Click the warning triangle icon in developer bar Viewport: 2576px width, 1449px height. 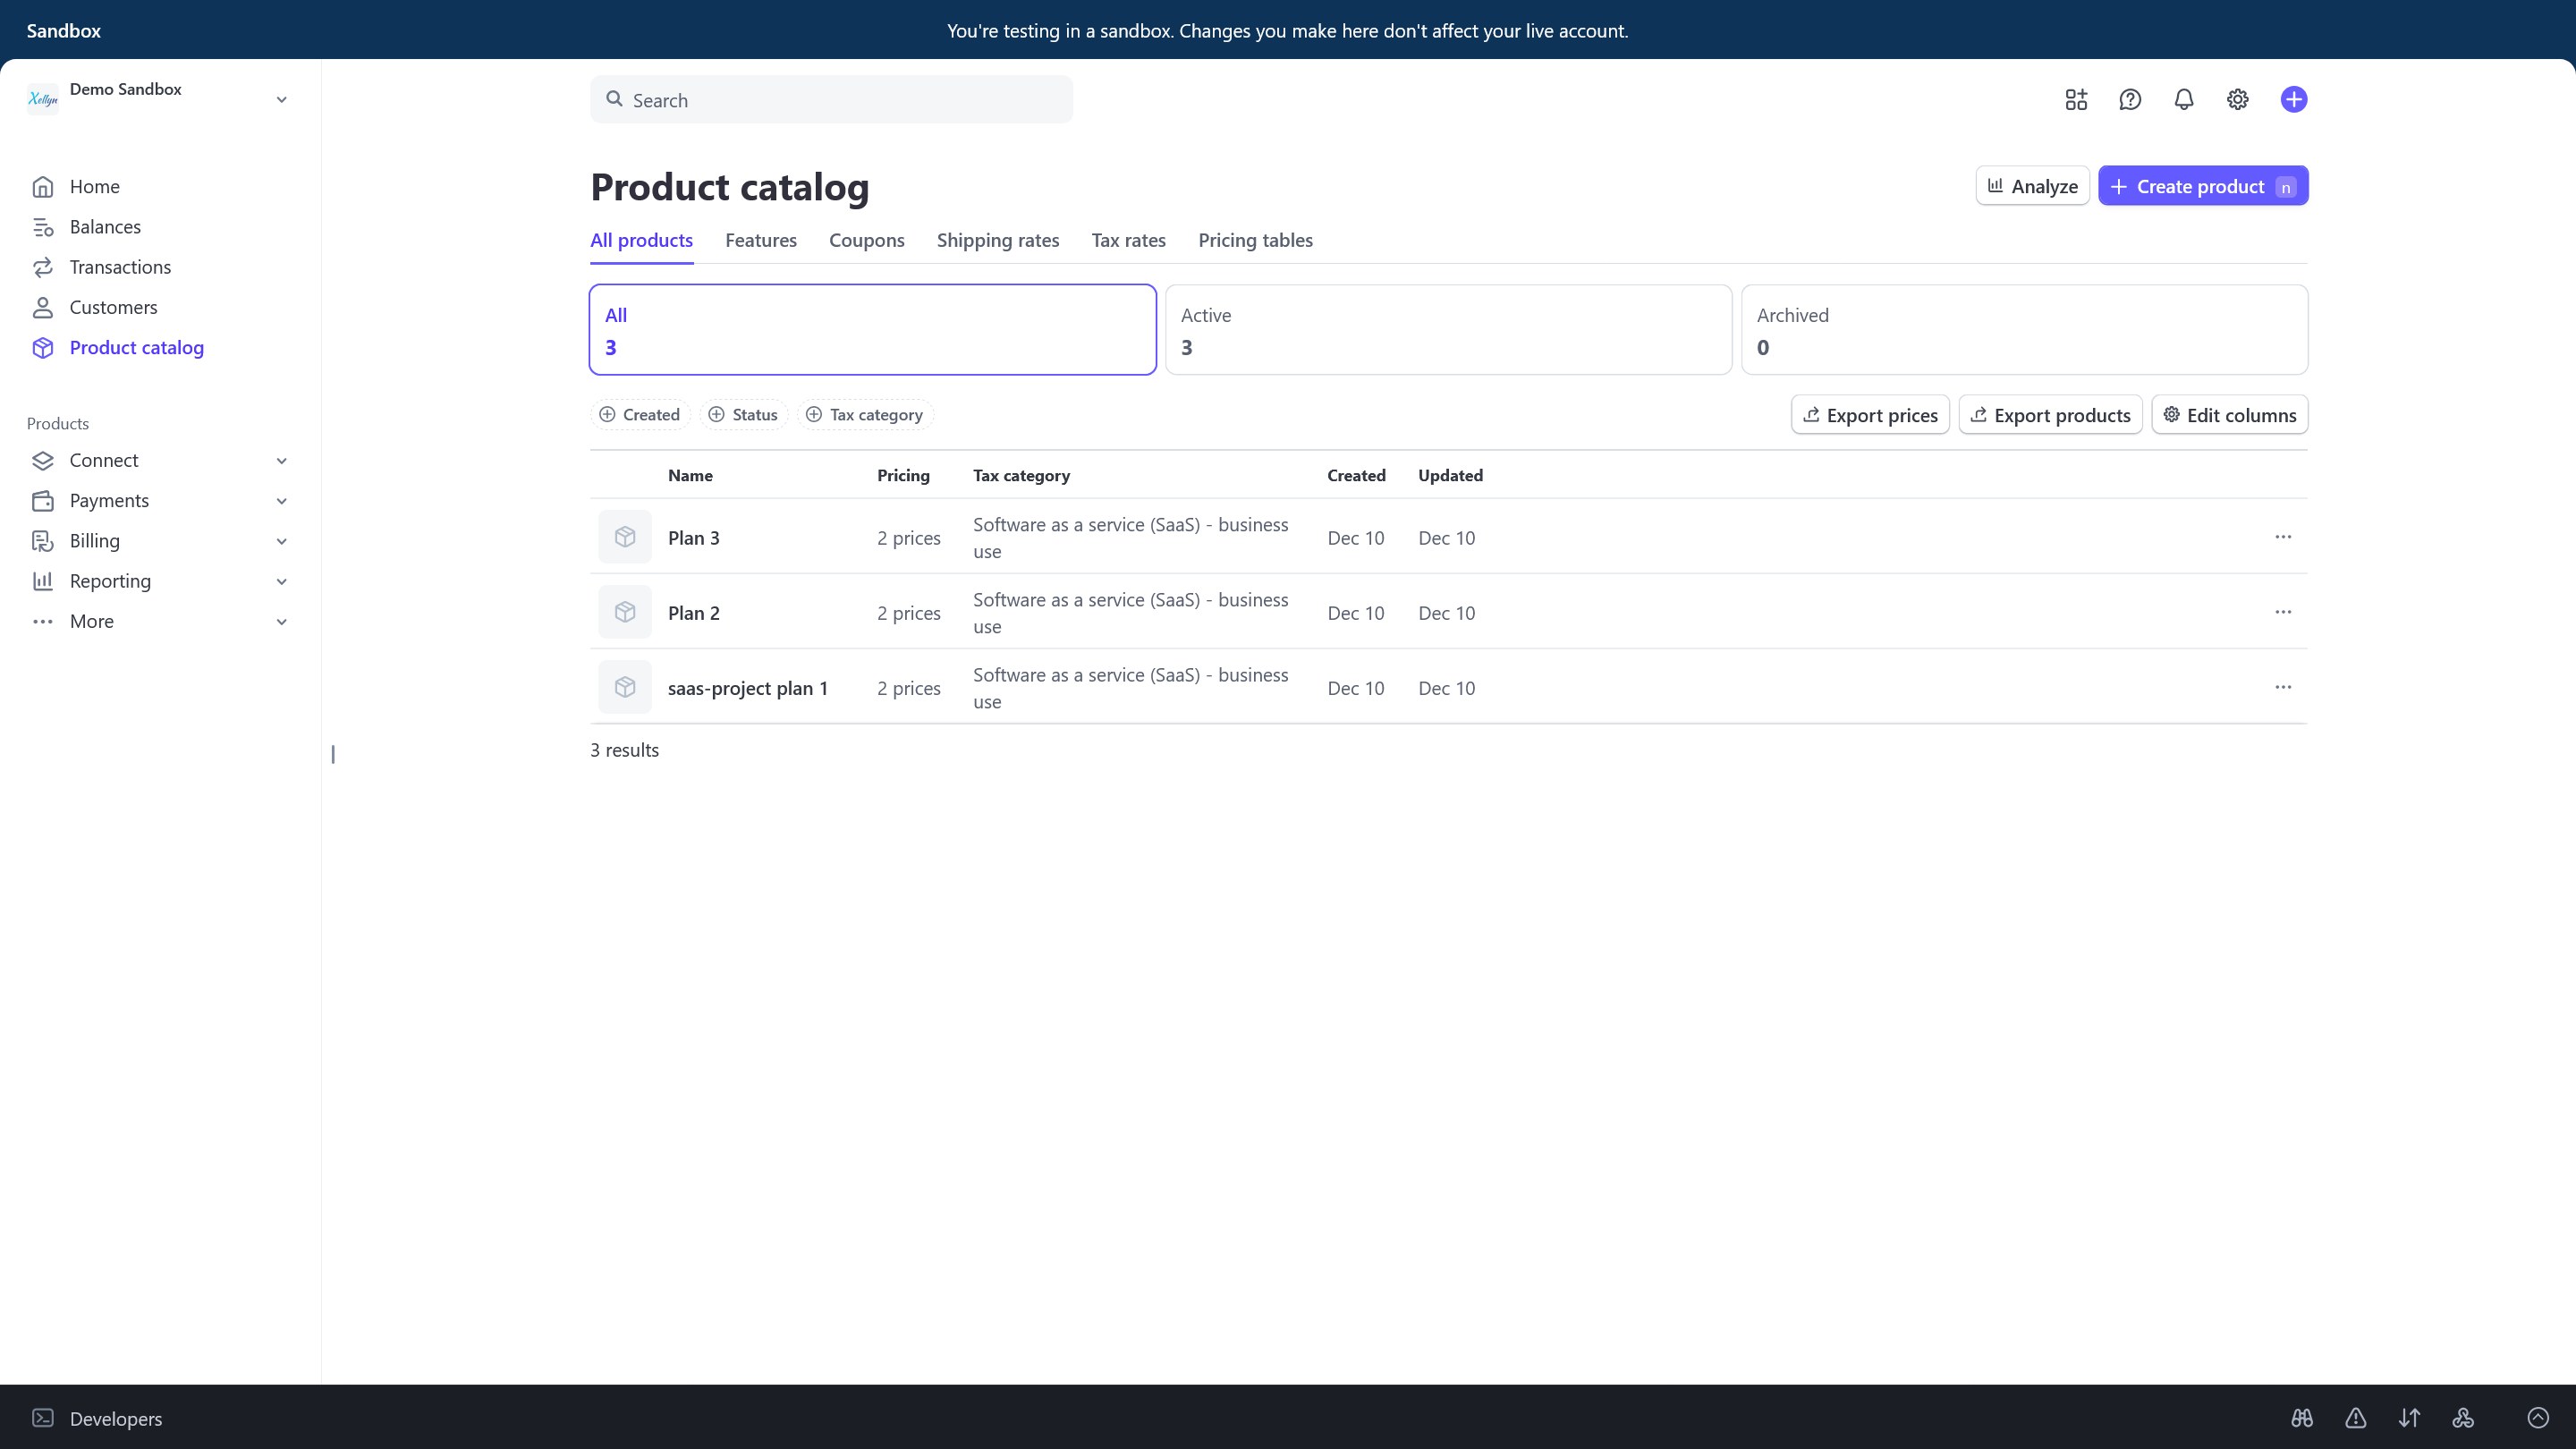(x=2356, y=1417)
